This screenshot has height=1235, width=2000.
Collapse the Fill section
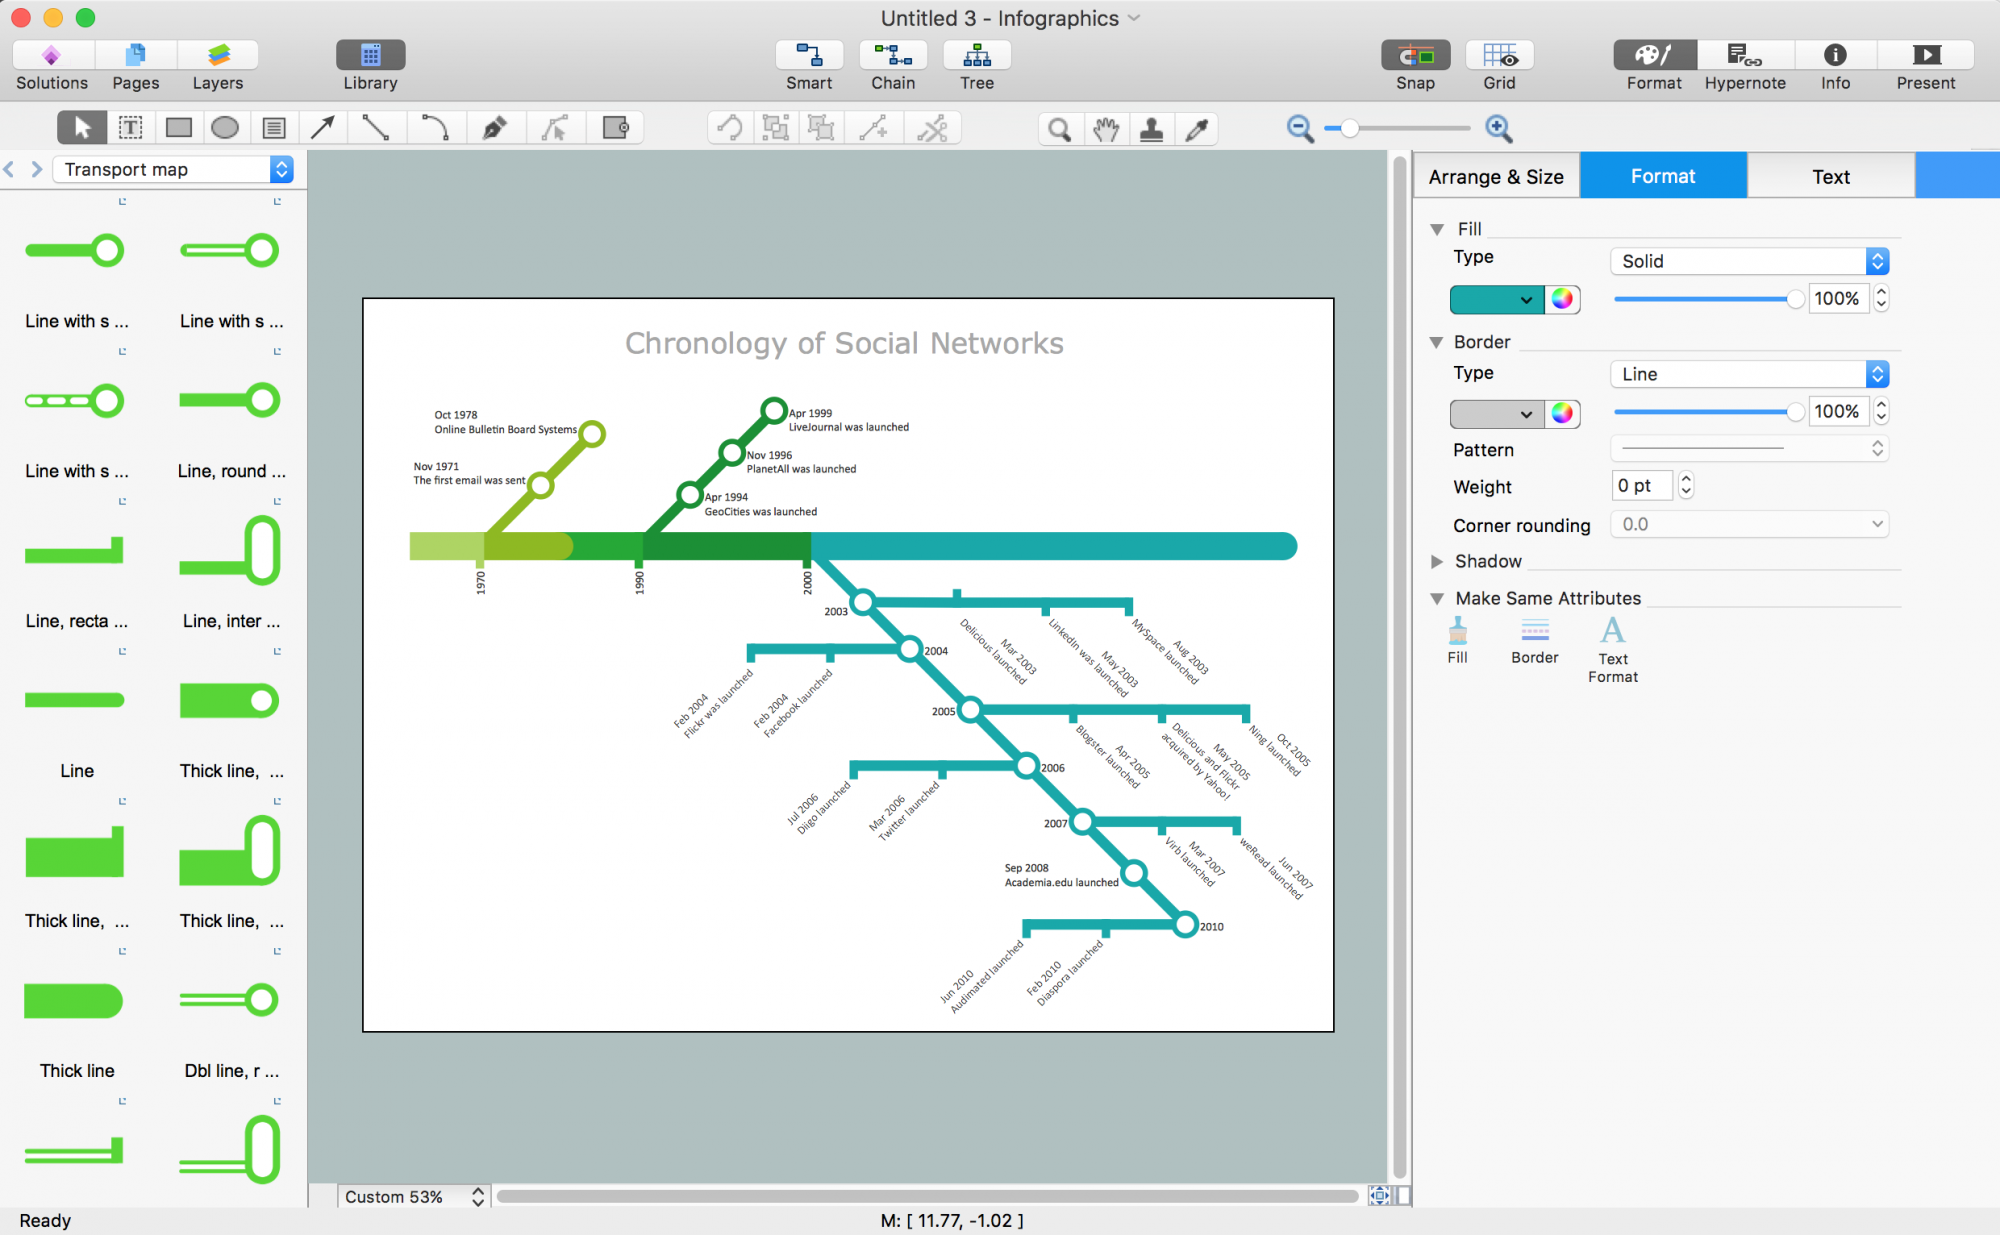[x=1437, y=229]
